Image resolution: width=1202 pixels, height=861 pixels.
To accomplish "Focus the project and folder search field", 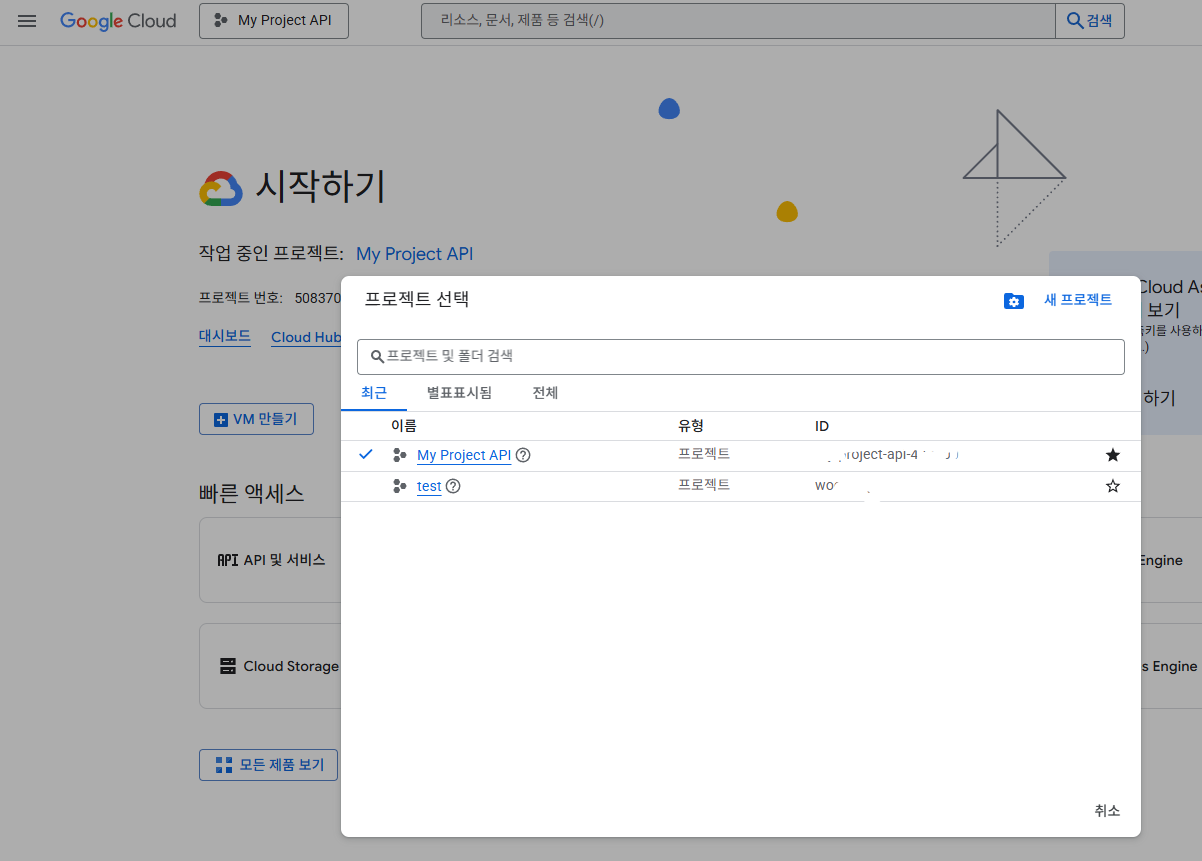I will [x=741, y=356].
